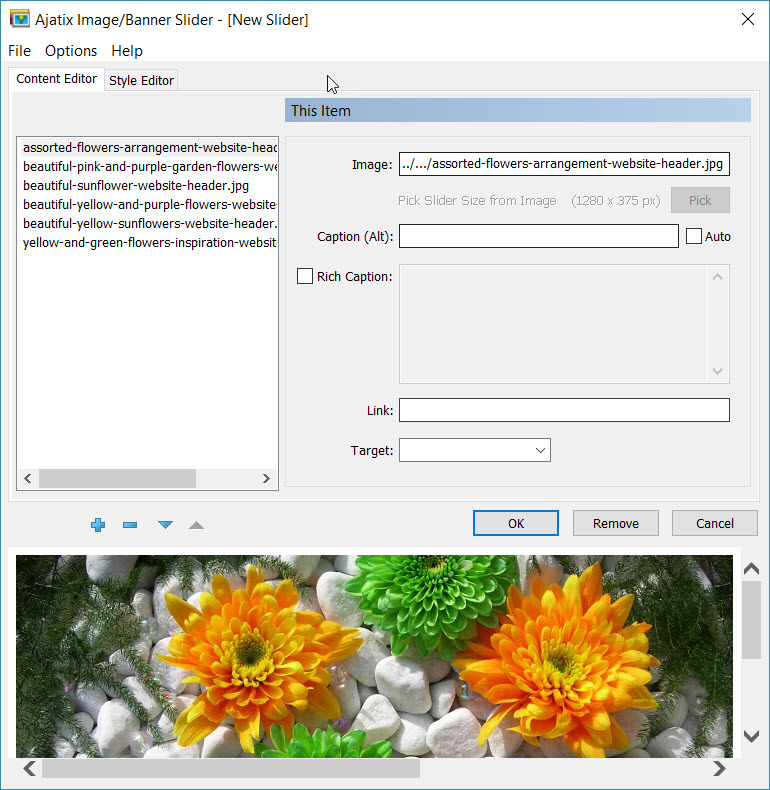Click the Pick slider size button
Viewport: 770px width, 790px height.
(x=700, y=201)
